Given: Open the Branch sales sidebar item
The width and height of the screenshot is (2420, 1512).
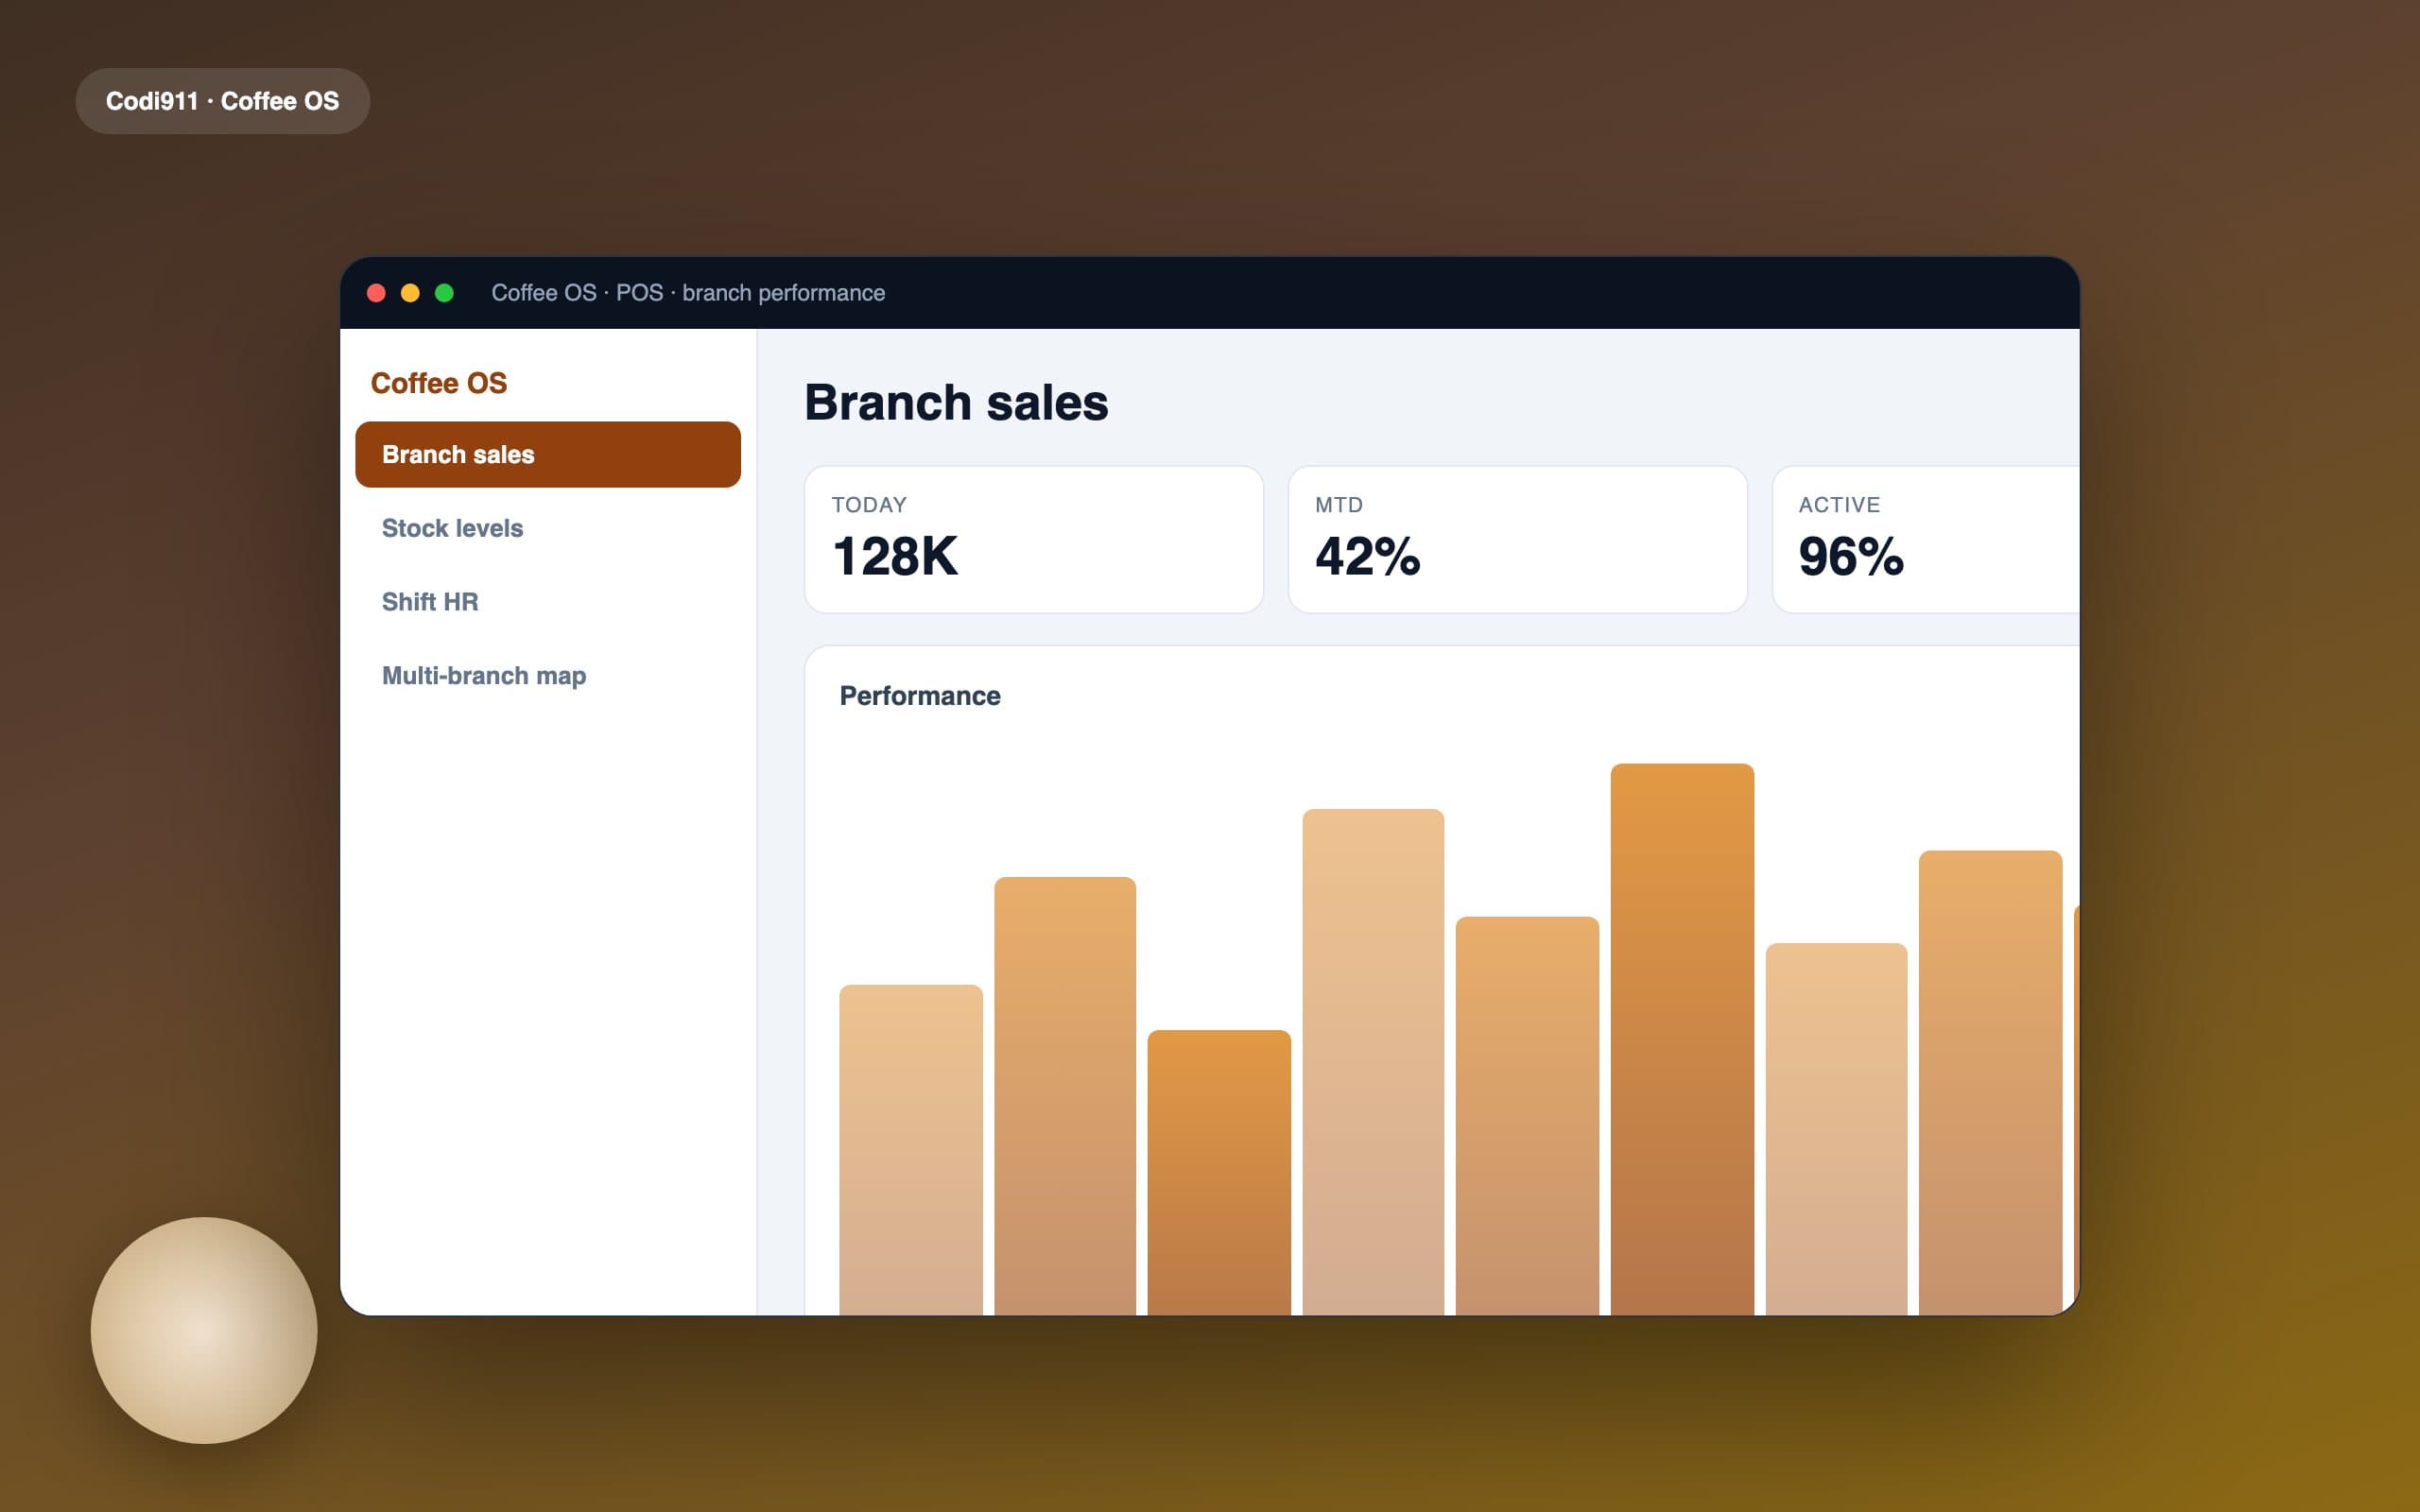Looking at the screenshot, I should 548,454.
